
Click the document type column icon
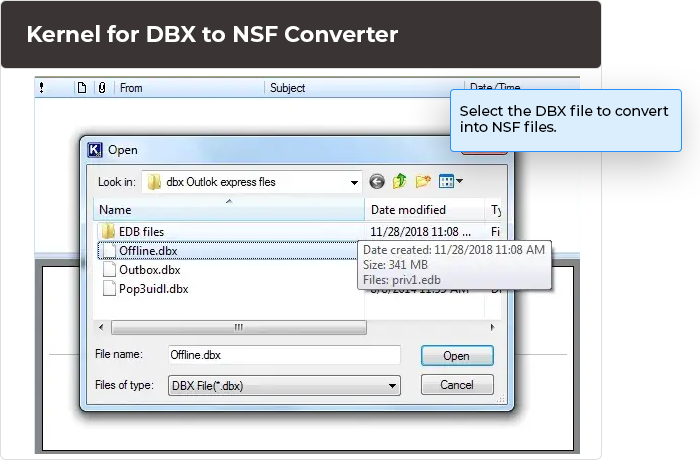coord(82,88)
